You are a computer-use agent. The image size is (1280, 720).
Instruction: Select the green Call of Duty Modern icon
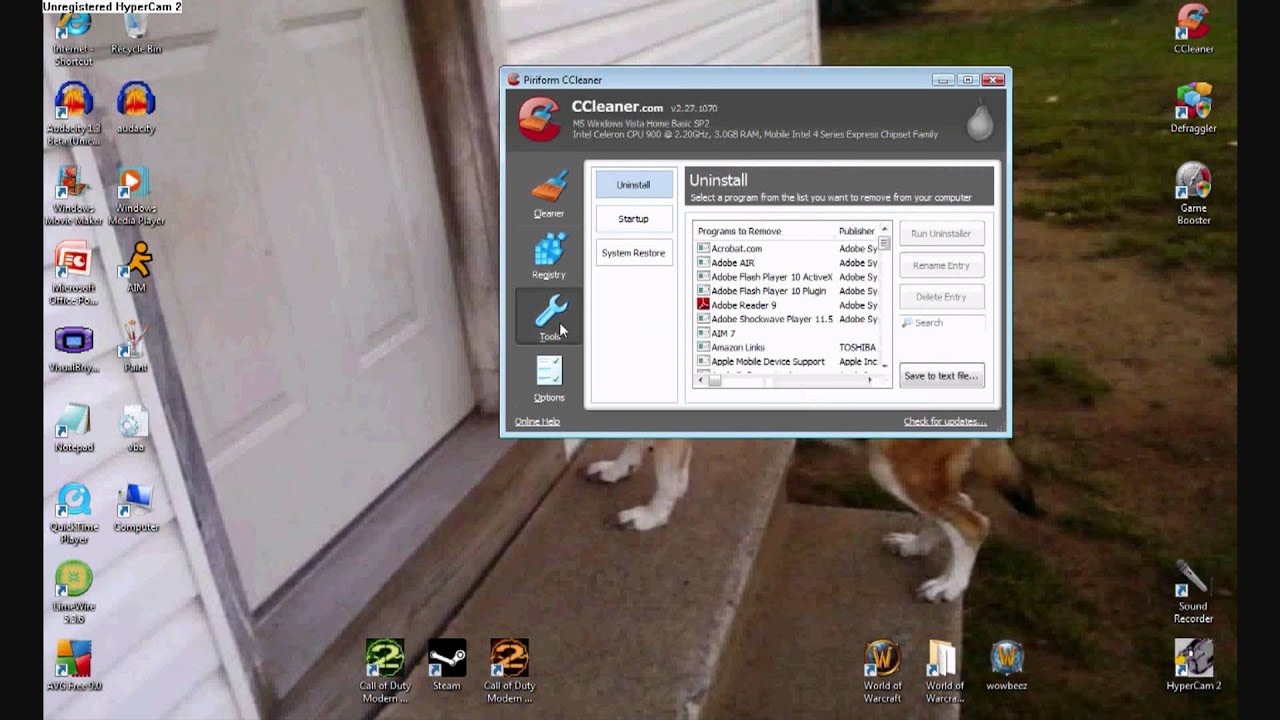(385, 671)
